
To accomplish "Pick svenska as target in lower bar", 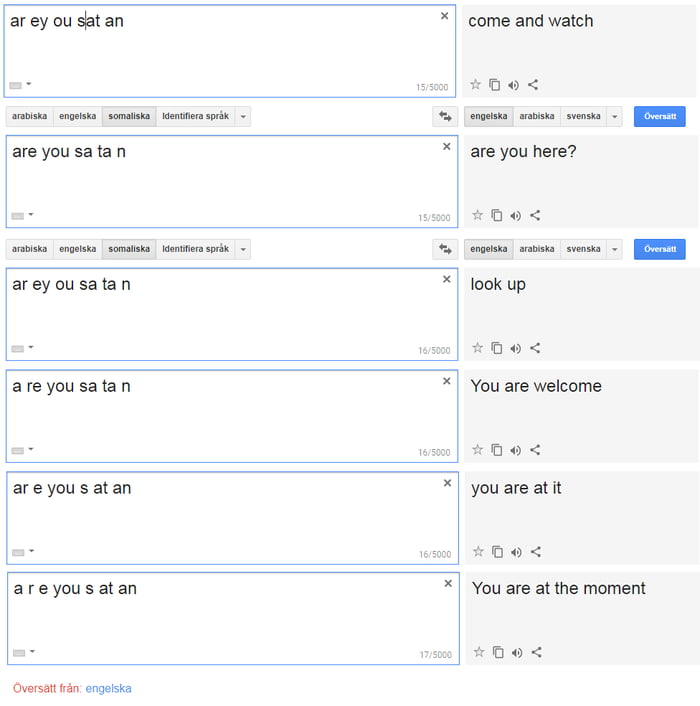I will pos(583,249).
